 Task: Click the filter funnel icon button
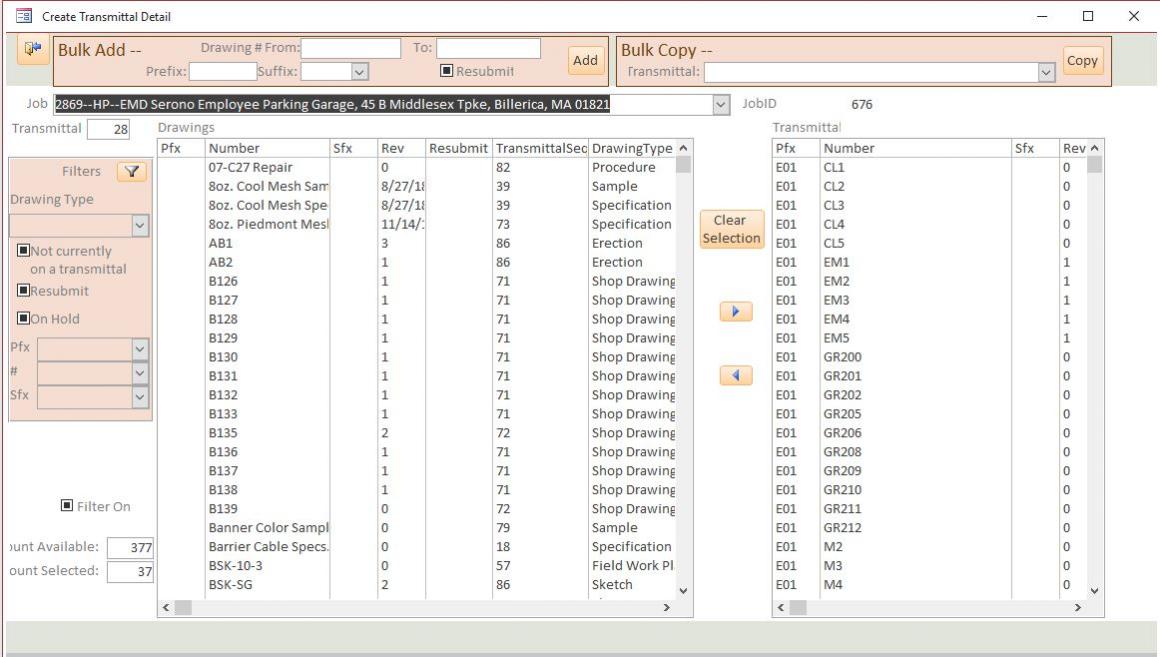click(132, 172)
